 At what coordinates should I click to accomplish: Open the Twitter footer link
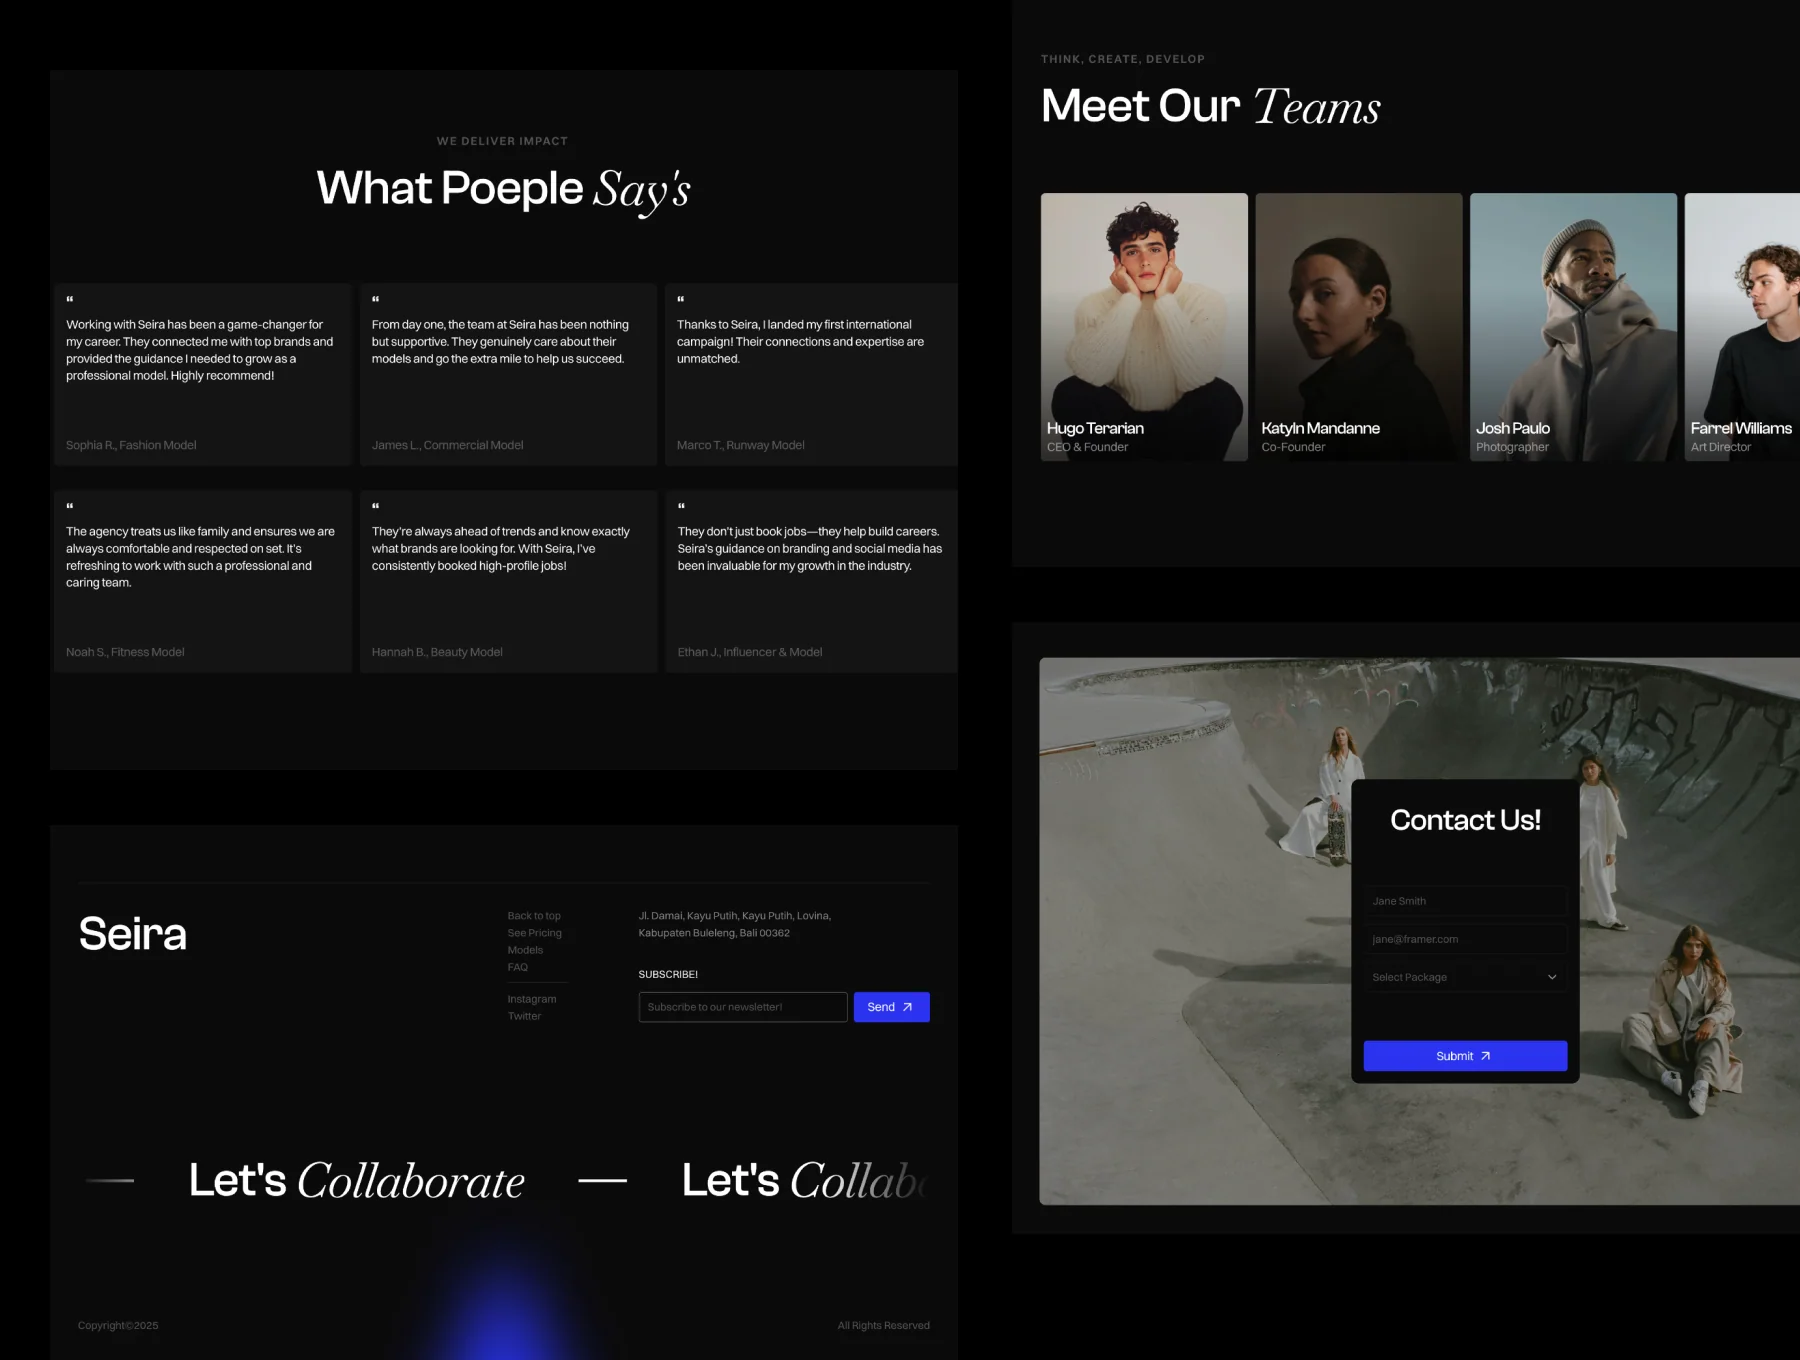524,1016
